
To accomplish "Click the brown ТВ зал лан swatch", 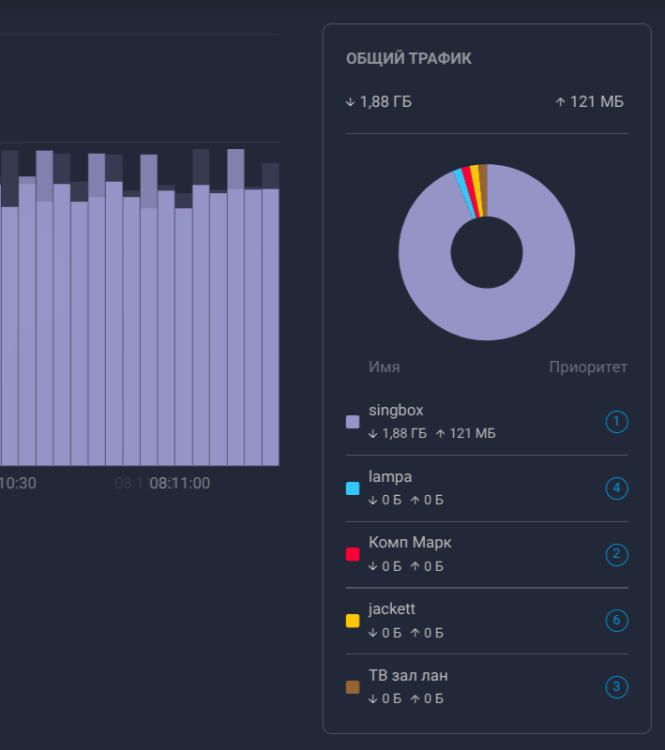I will pyautogui.click(x=352, y=687).
